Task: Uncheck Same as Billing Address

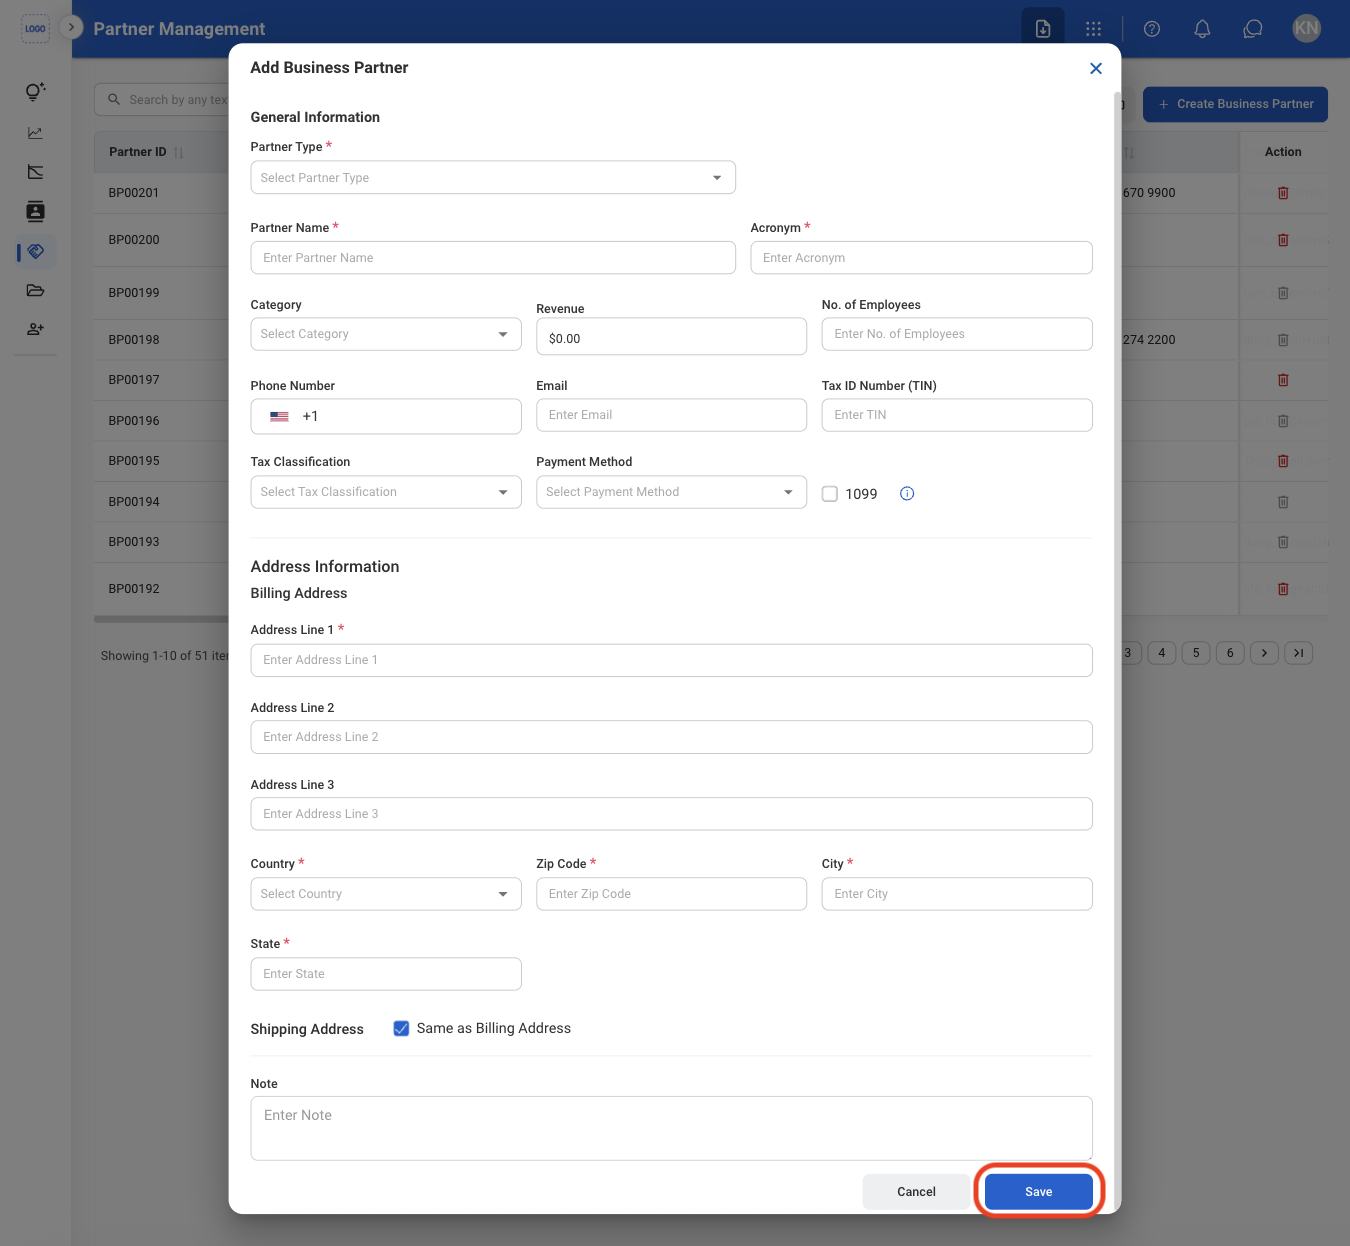Action: click(x=401, y=1028)
